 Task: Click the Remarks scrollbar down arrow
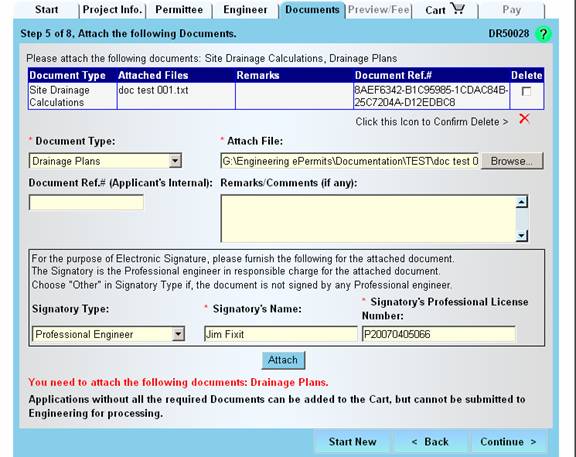pyautogui.click(x=522, y=235)
